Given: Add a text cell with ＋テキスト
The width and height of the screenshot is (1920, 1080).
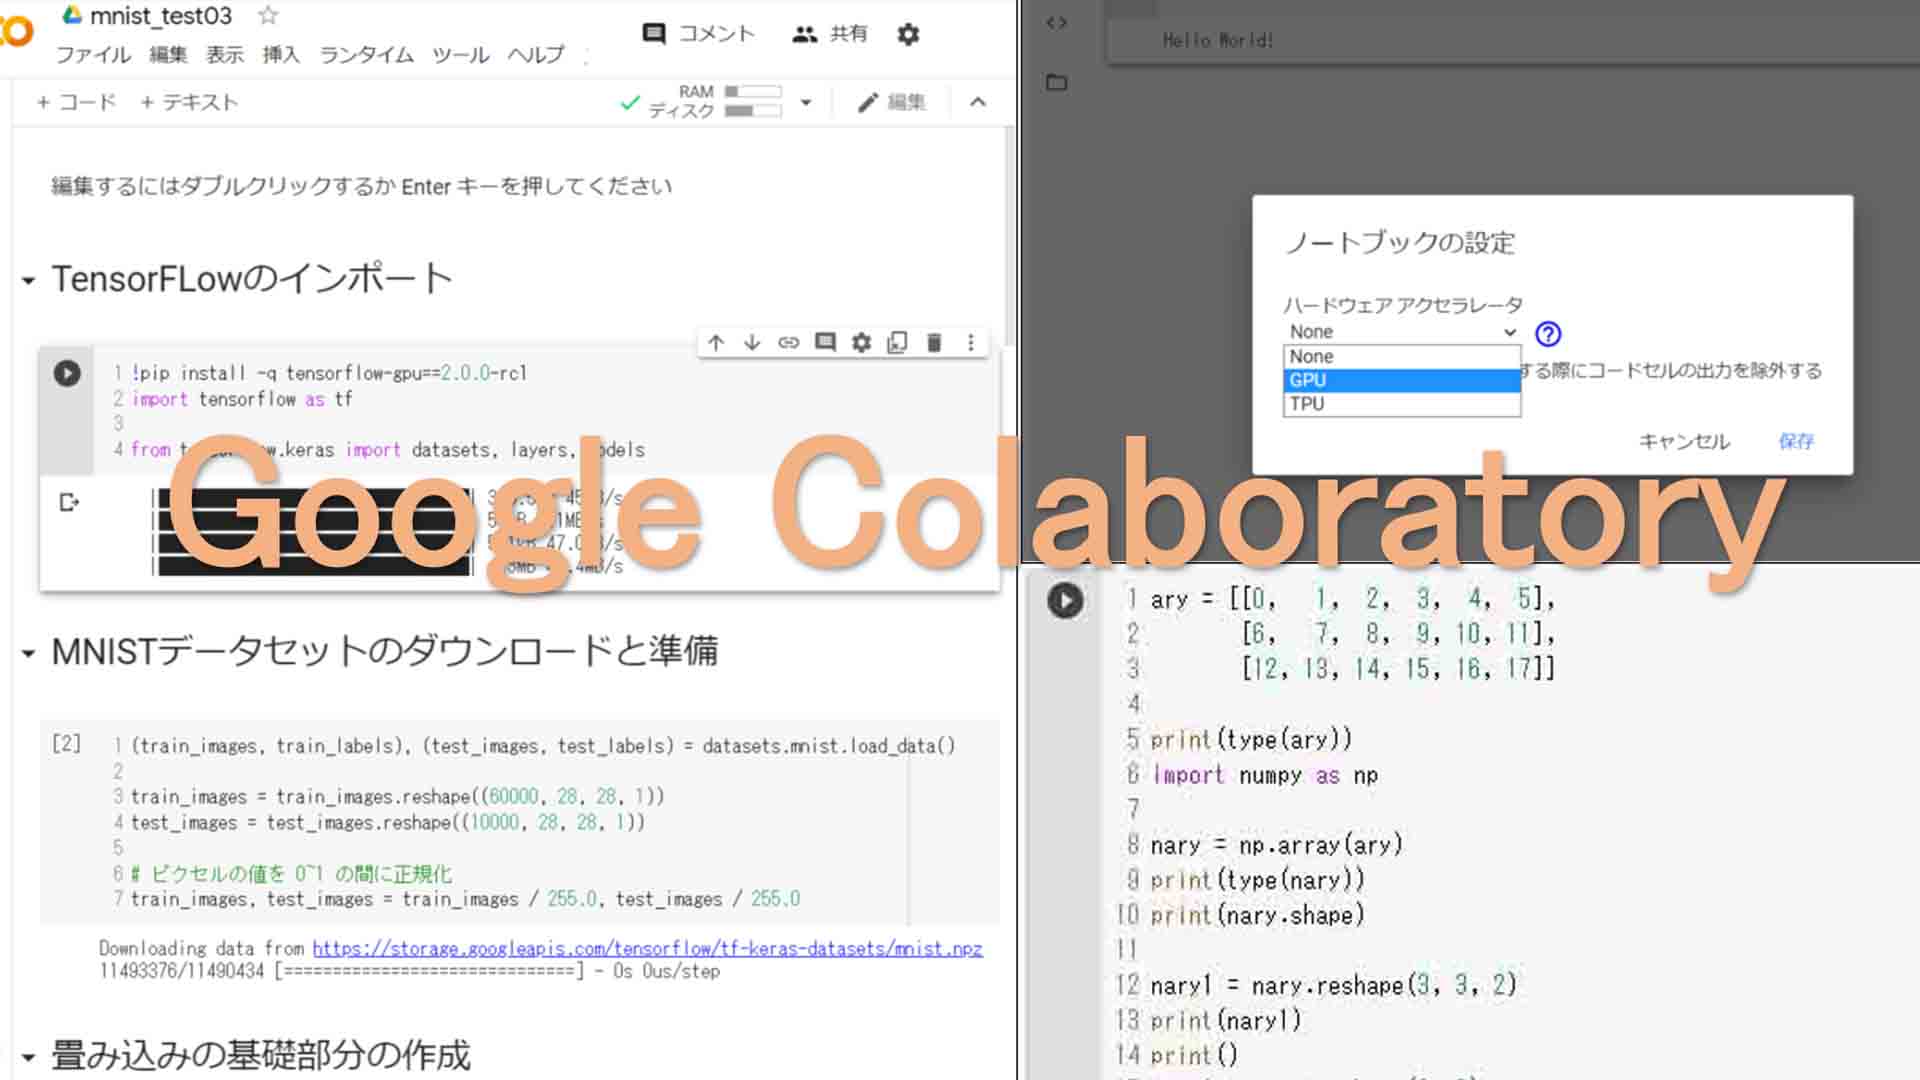Looking at the screenshot, I should [189, 102].
